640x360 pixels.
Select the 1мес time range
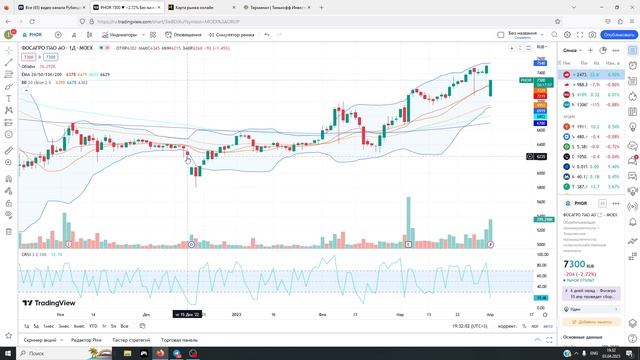(x=49, y=326)
